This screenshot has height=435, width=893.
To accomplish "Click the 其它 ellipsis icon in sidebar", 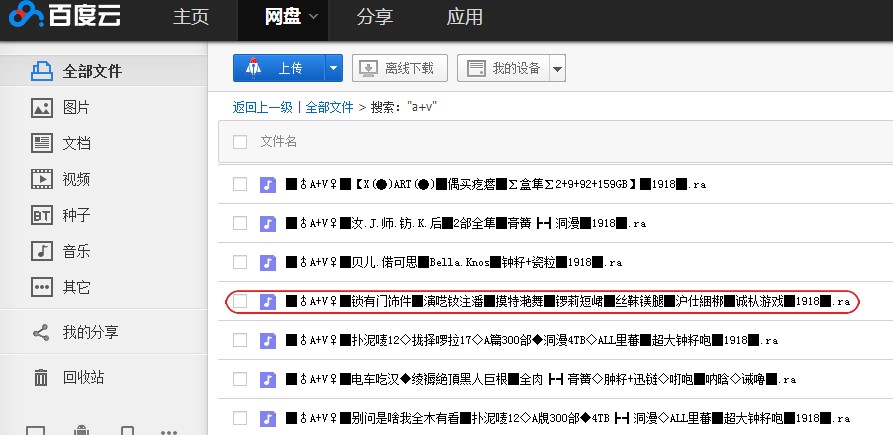I will (42, 286).
